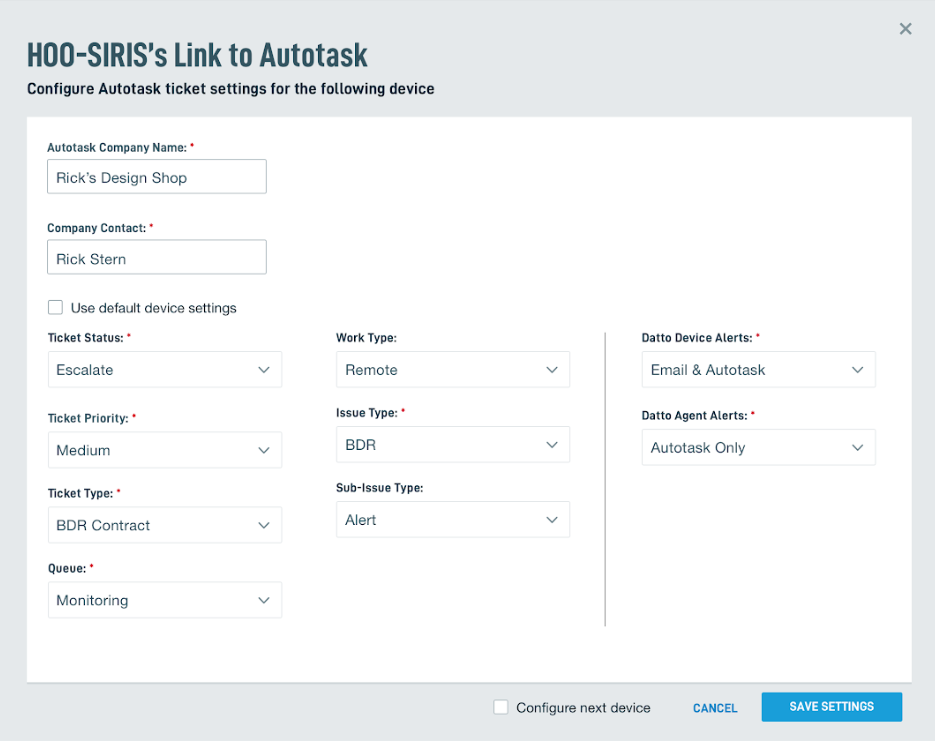
Task: Close the Link to Autotask dialog
Action: click(905, 29)
